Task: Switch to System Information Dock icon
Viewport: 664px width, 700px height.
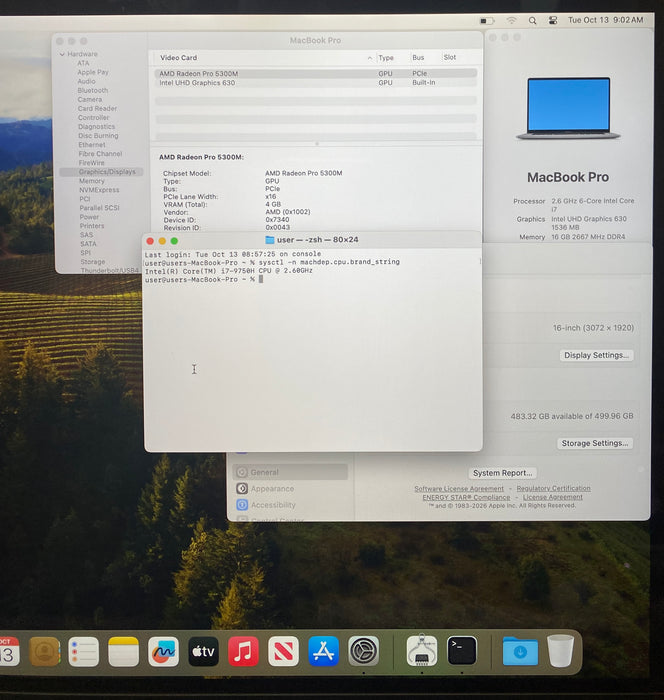Action: [x=422, y=650]
